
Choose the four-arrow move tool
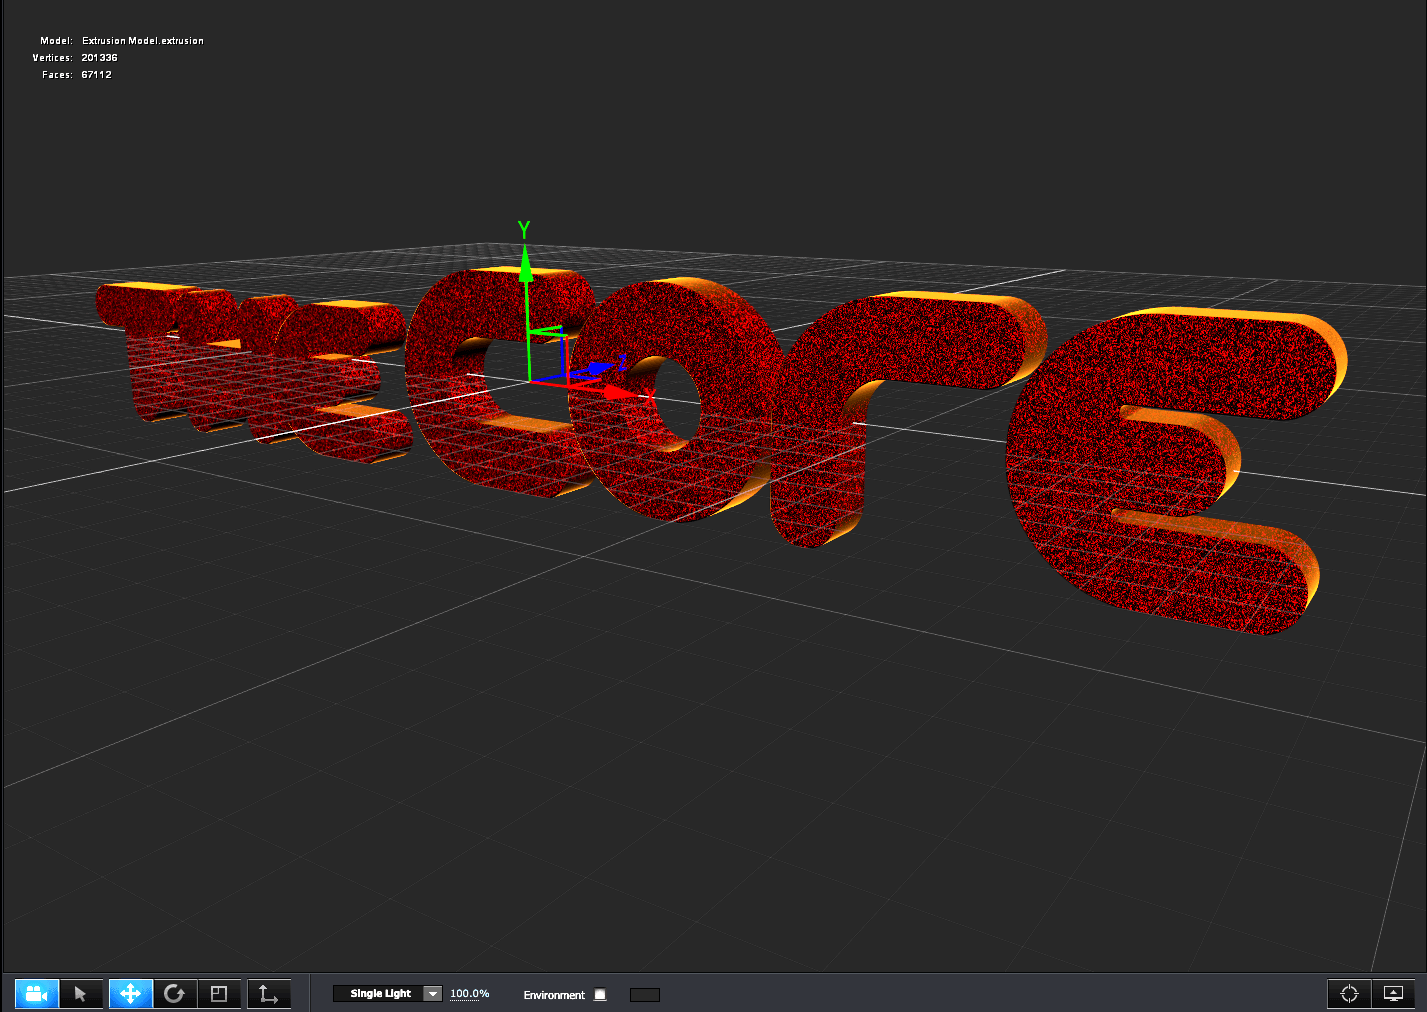pos(130,994)
